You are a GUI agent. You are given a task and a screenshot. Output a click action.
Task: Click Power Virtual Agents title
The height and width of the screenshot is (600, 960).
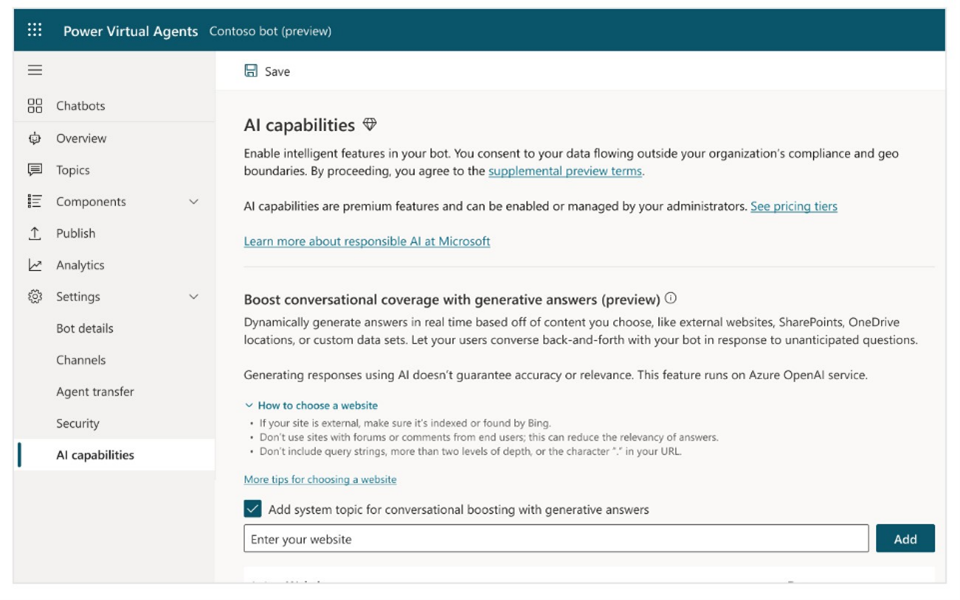click(130, 31)
